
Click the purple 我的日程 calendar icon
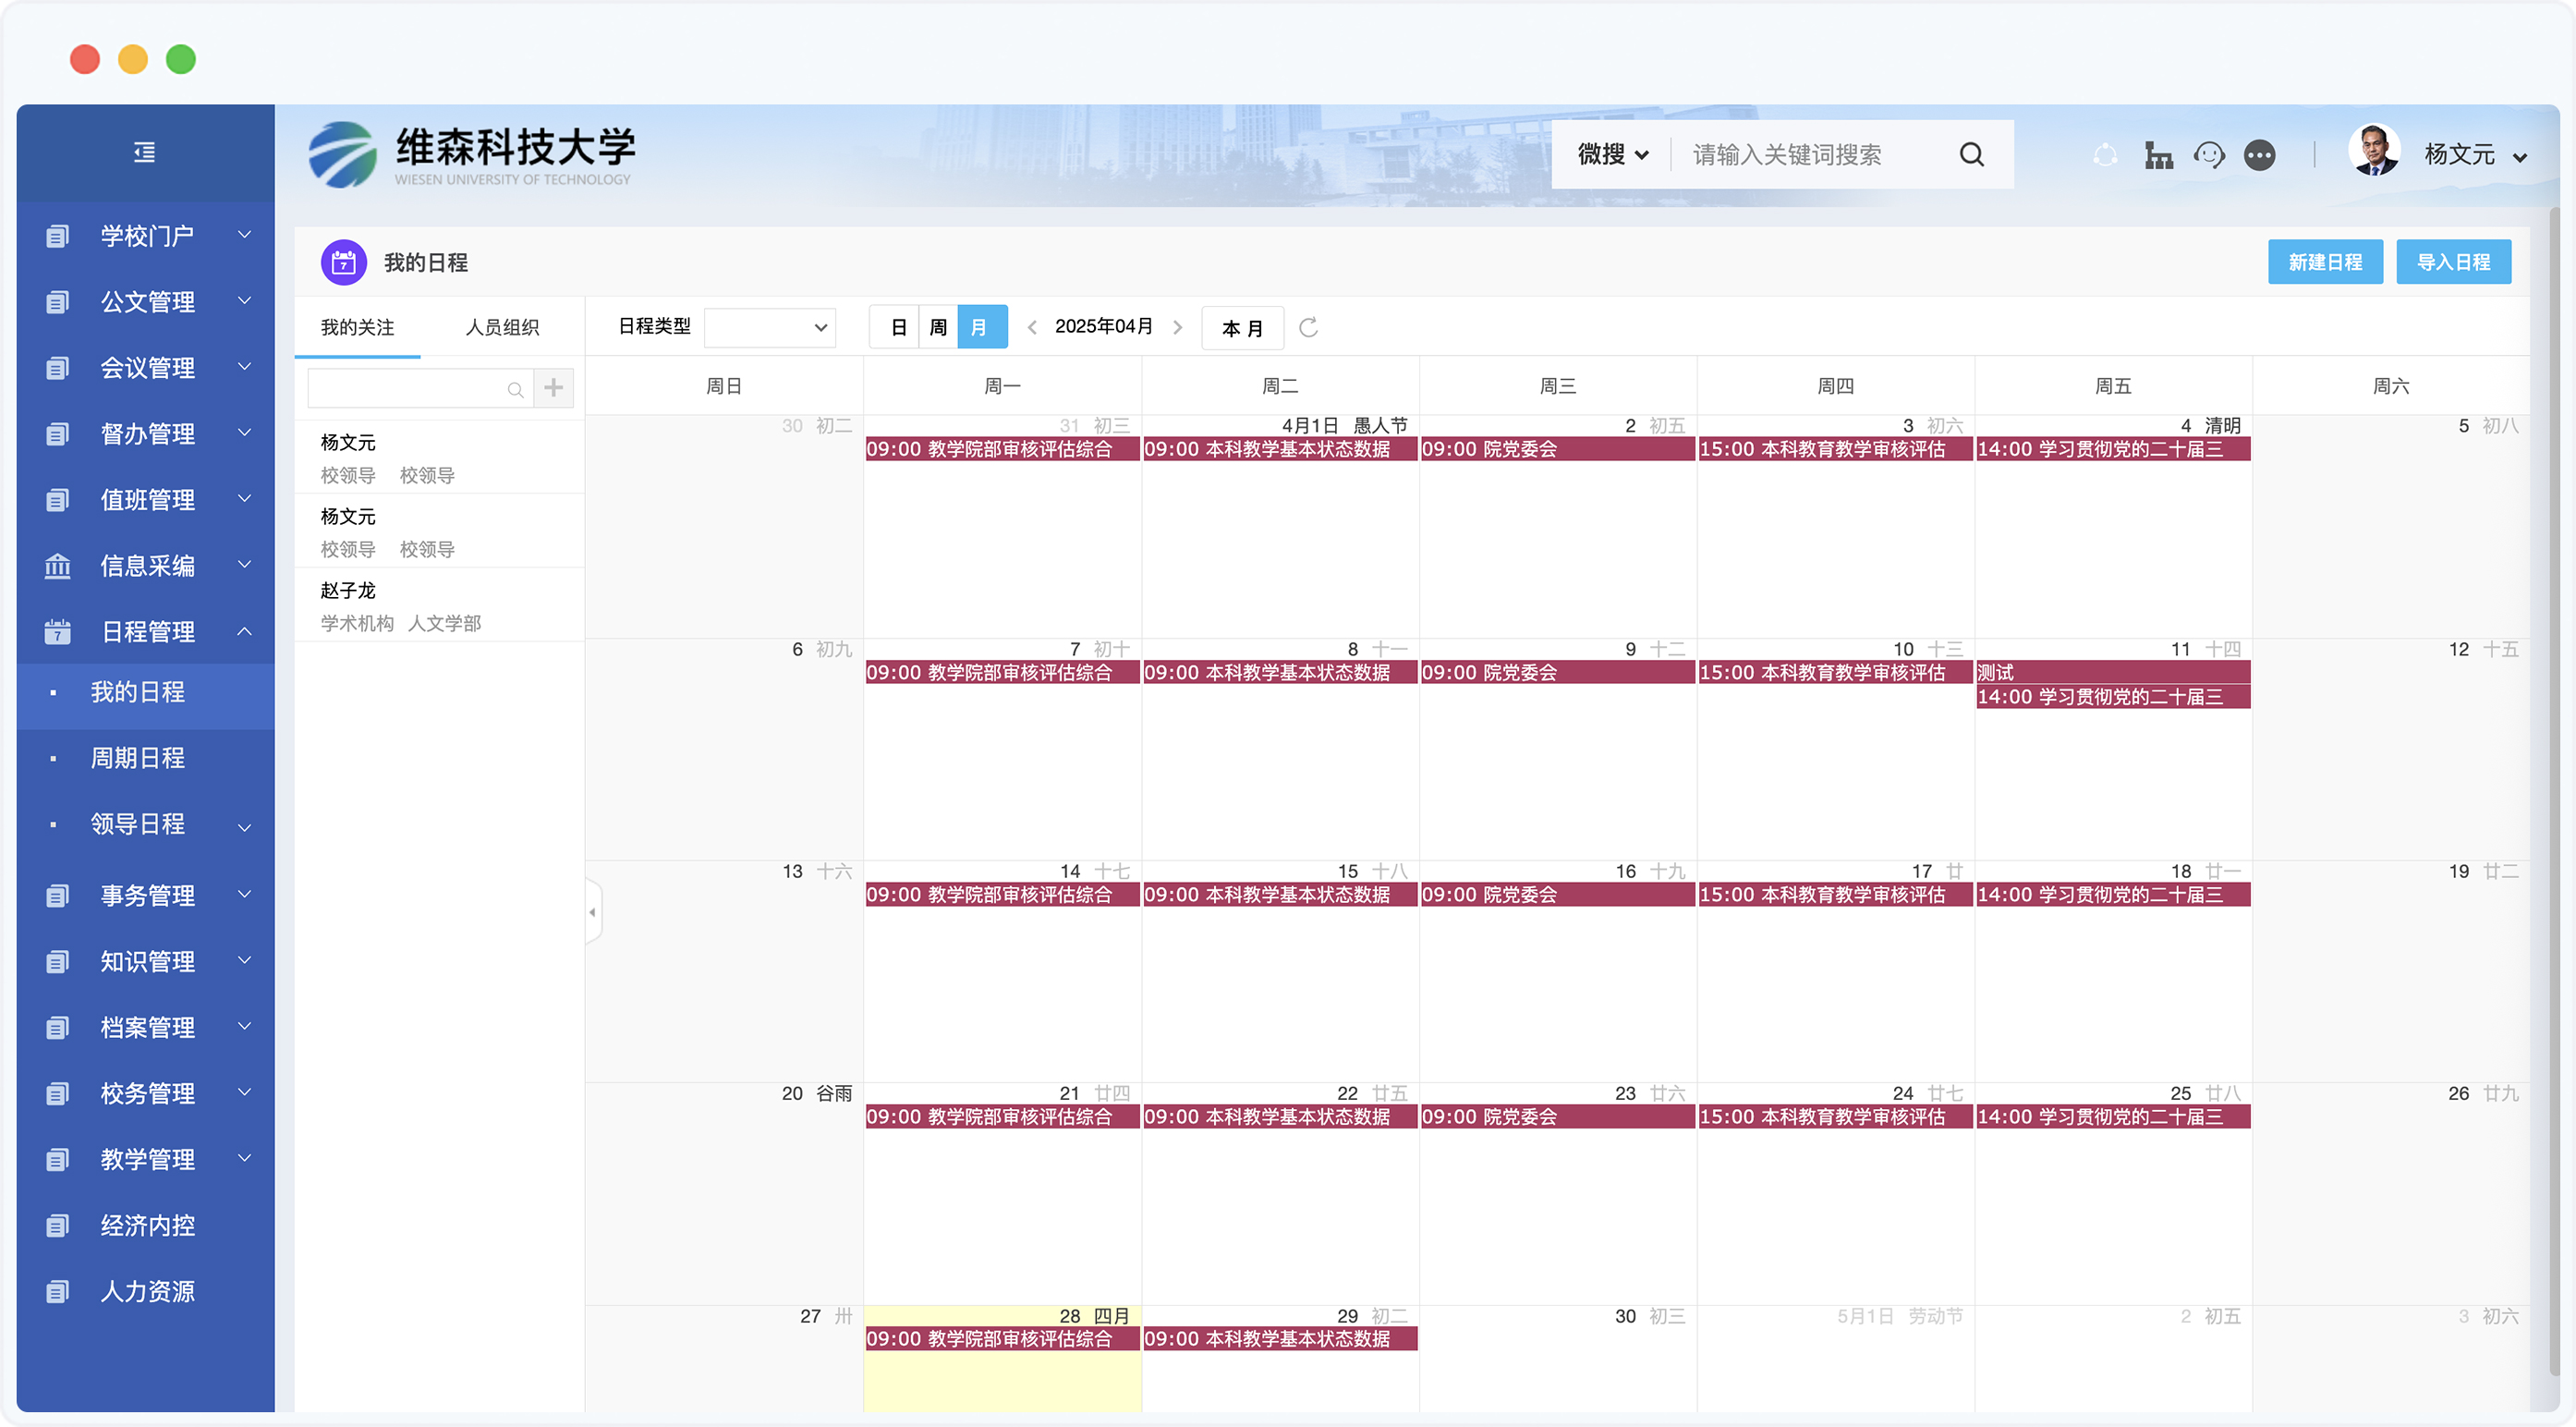tap(343, 262)
